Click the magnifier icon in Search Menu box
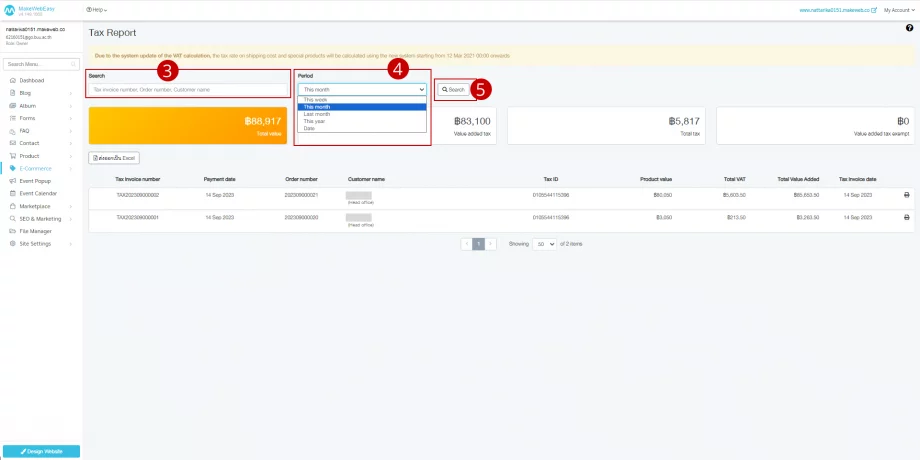Viewport: 920px width, 460px height. click(x=73, y=64)
